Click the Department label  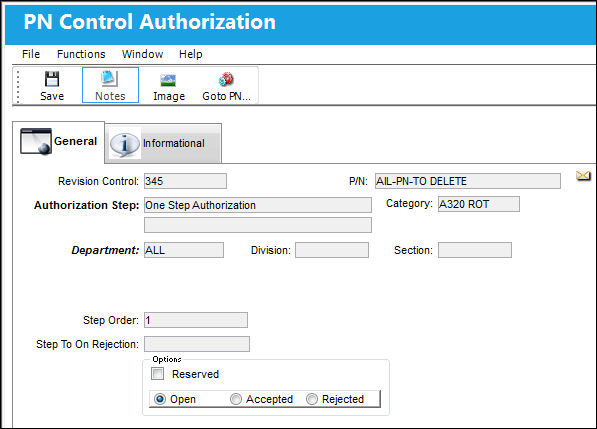tap(105, 250)
